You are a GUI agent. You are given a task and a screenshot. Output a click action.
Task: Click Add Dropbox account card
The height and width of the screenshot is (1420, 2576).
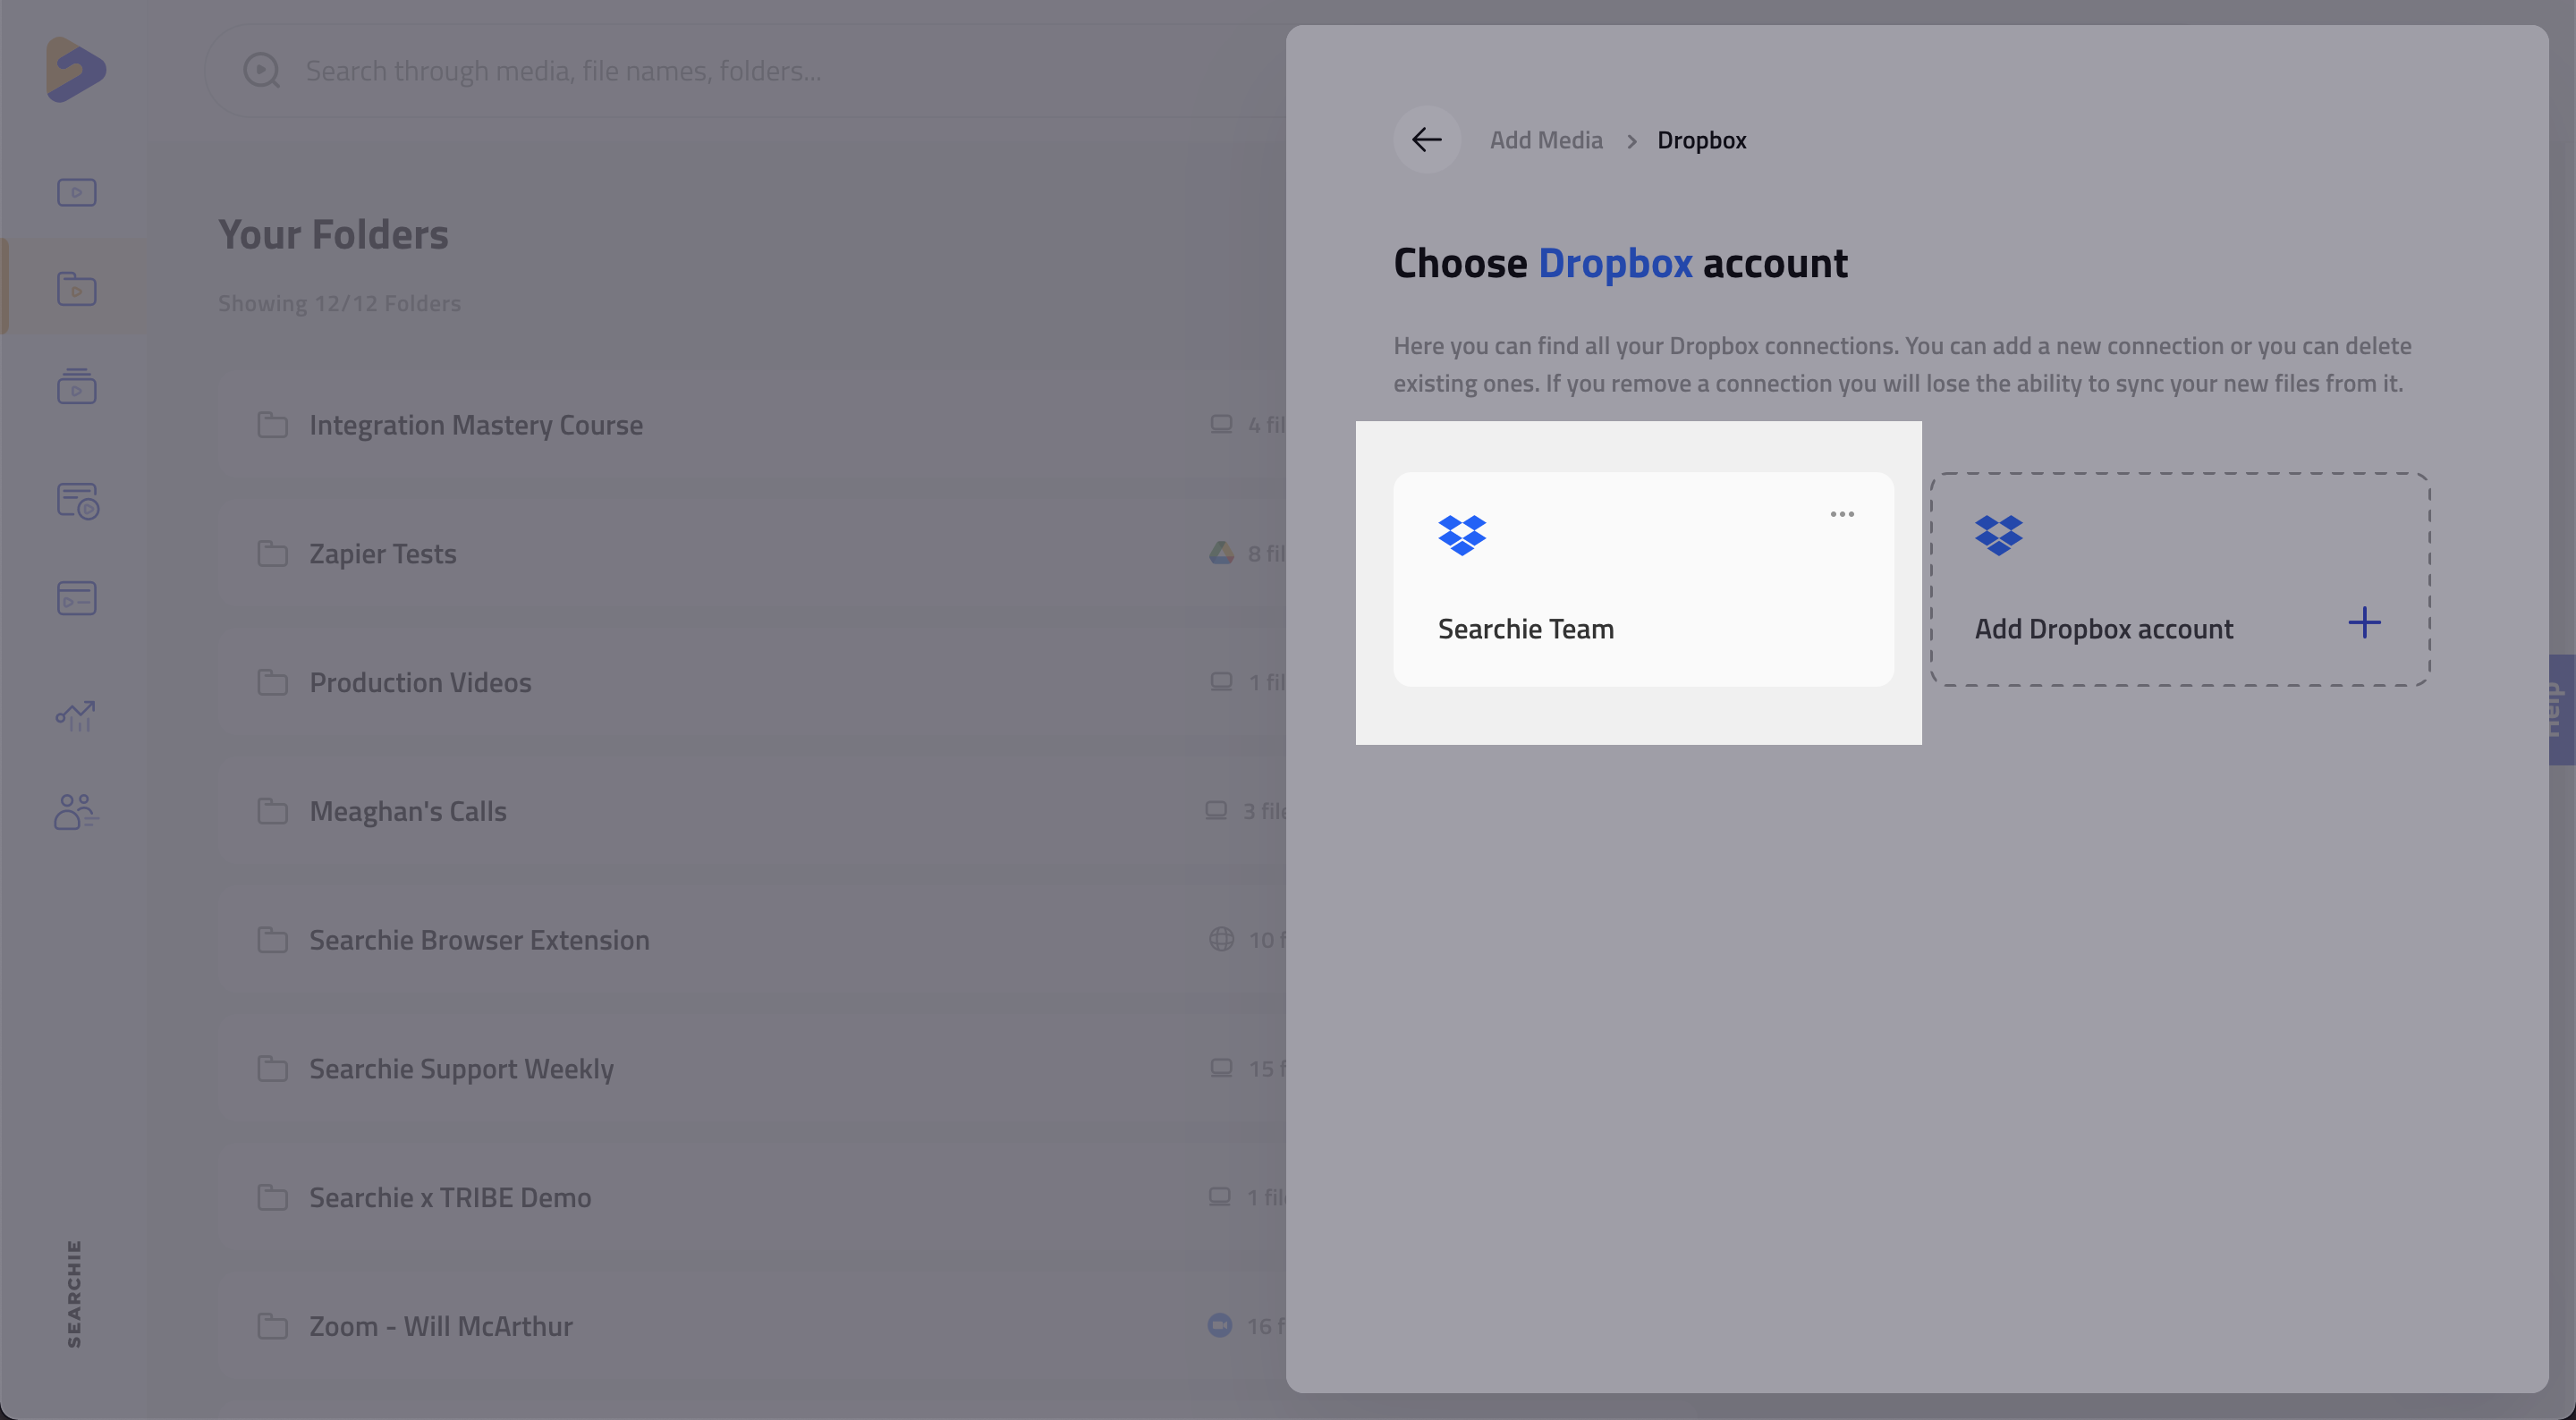click(x=2180, y=579)
